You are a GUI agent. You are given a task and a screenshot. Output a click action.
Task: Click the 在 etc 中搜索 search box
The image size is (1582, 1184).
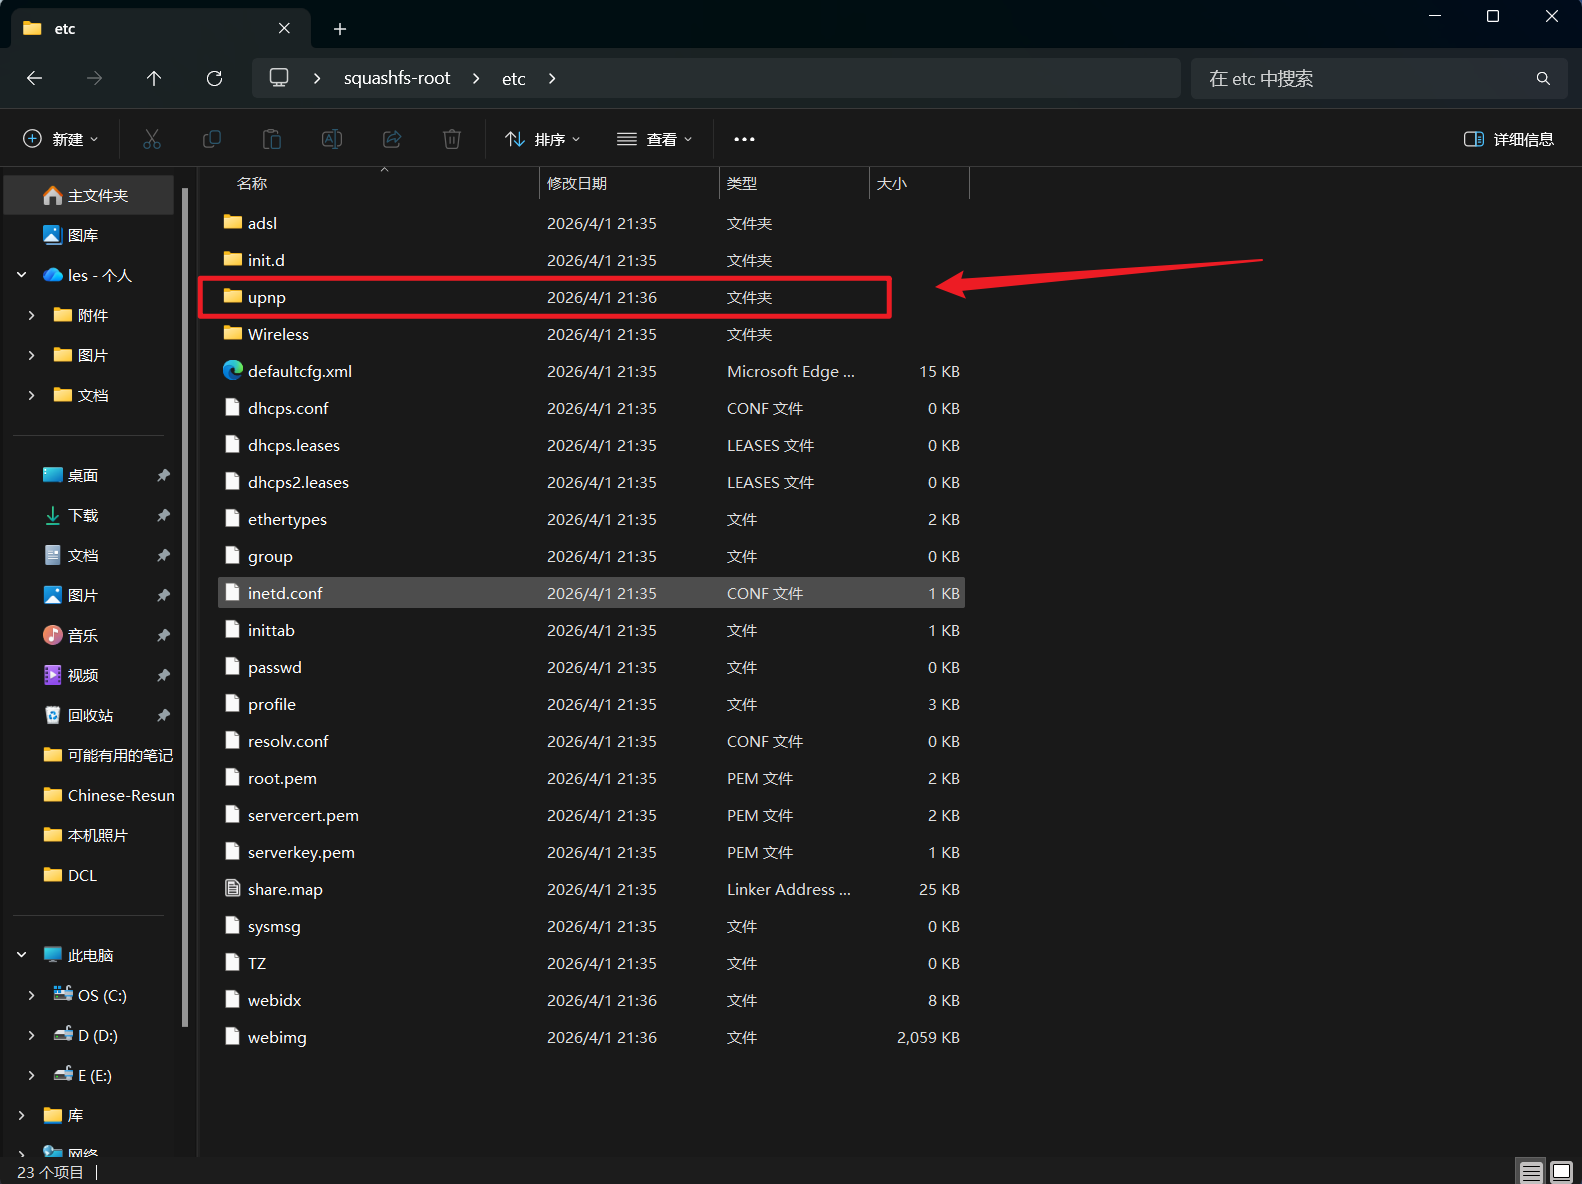click(x=1365, y=78)
